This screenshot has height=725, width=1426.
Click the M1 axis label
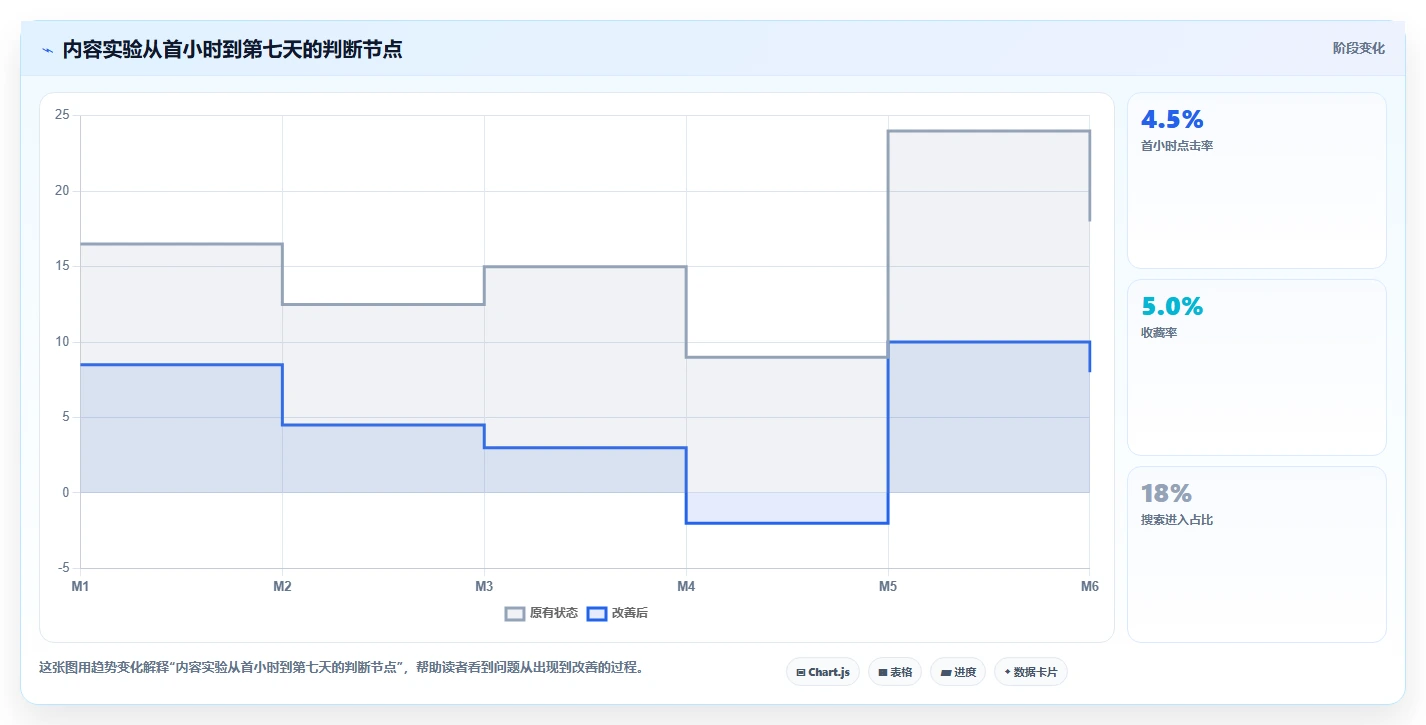(x=80, y=587)
